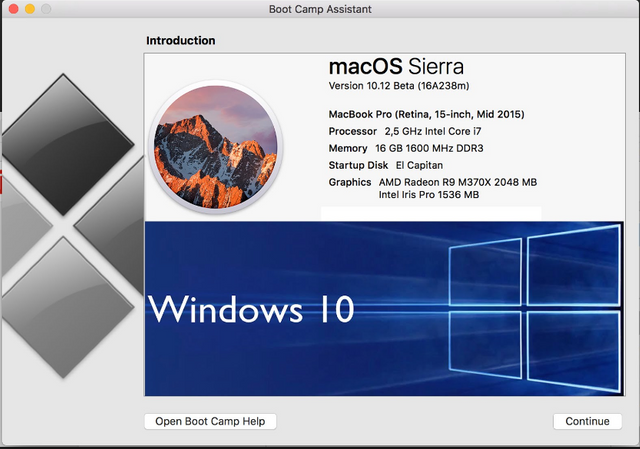Click the Continue button
Screen dimensions: 640x449
(x=587, y=421)
